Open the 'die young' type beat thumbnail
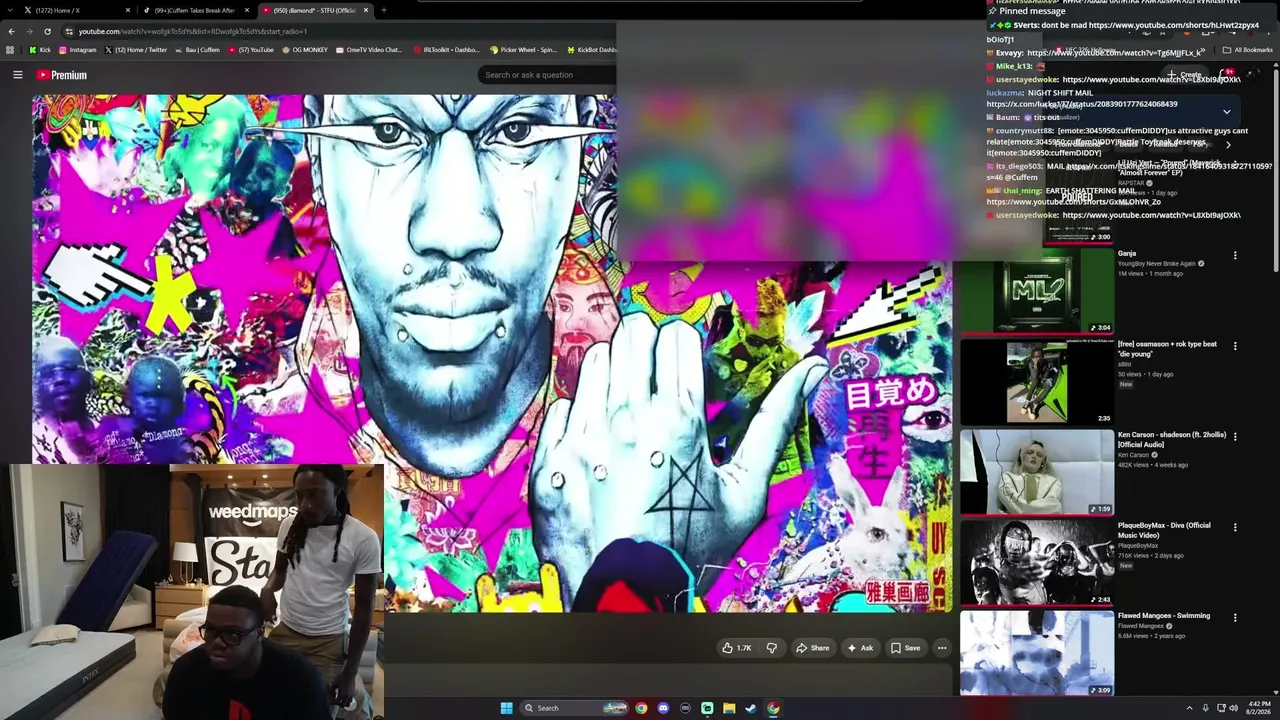Image resolution: width=1280 pixels, height=720 pixels. click(x=1037, y=382)
